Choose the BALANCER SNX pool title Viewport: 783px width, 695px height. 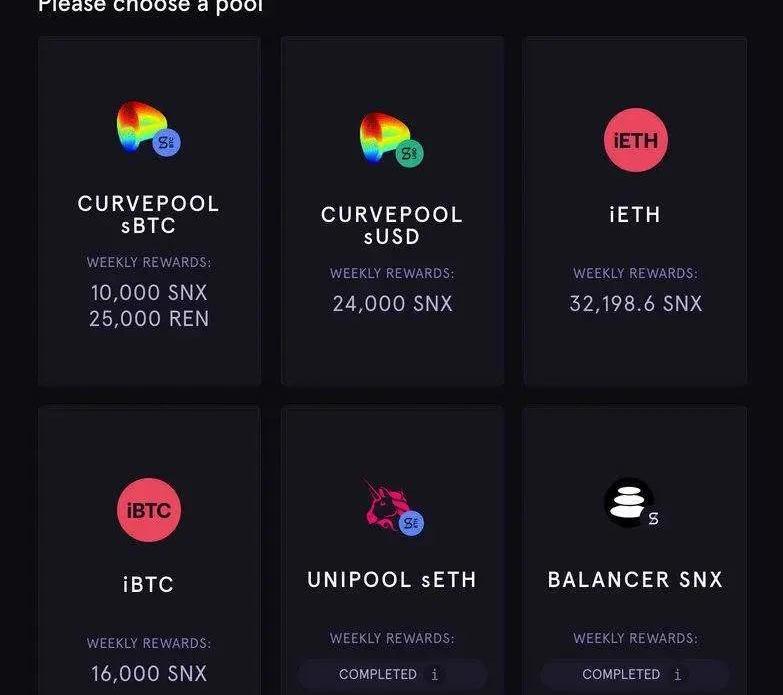click(x=635, y=580)
